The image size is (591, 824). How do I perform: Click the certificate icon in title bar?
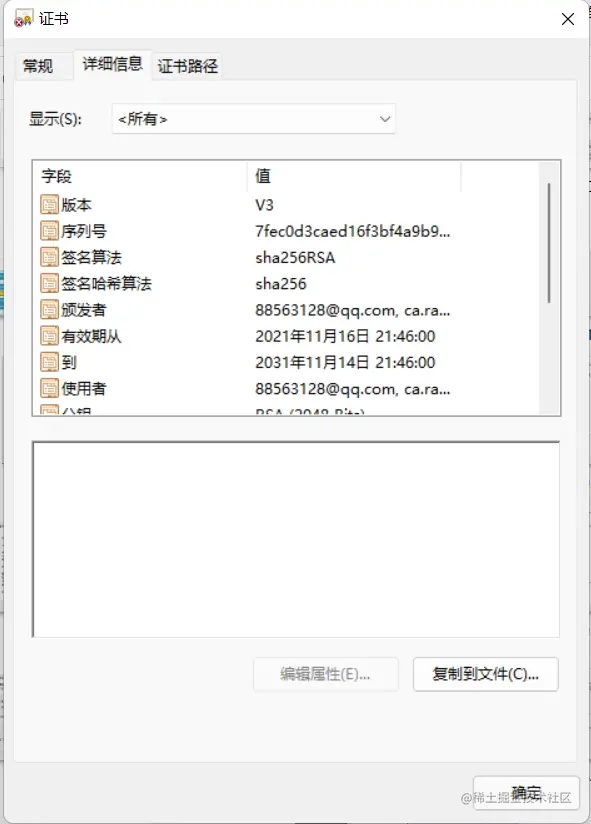pyautogui.click(x=23, y=18)
